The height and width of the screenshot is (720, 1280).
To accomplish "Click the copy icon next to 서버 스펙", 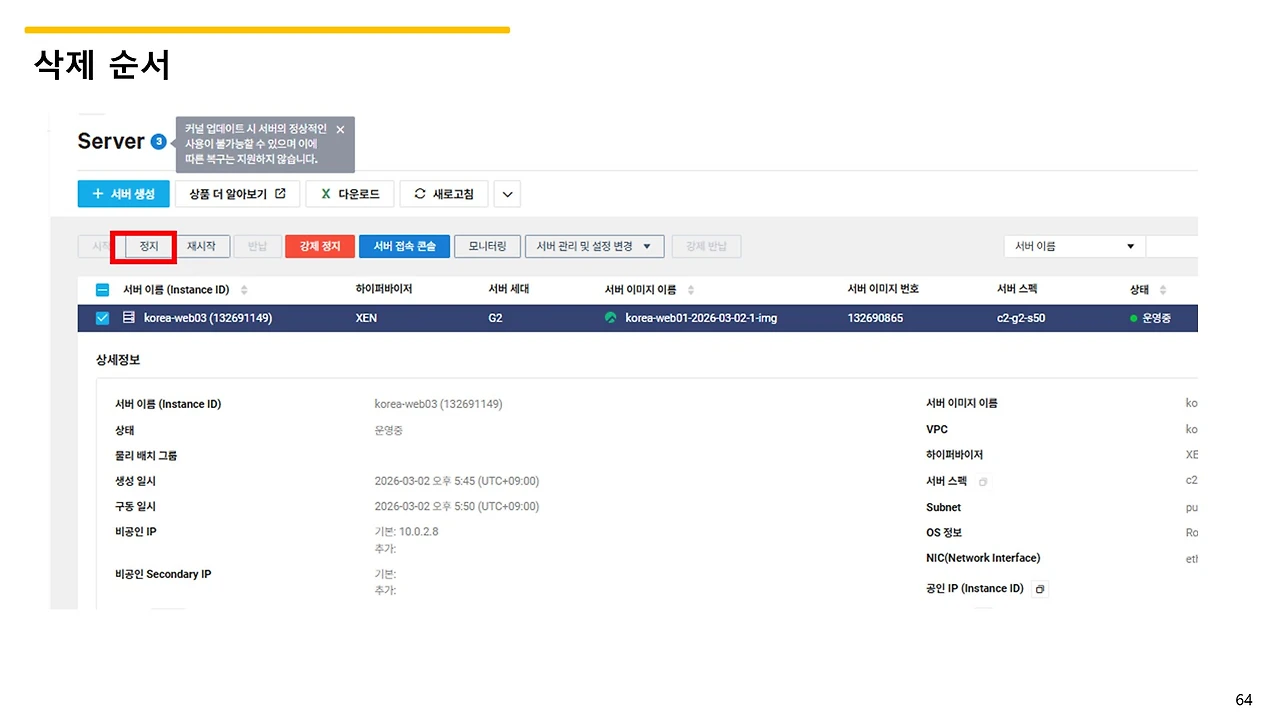I will click(x=983, y=482).
